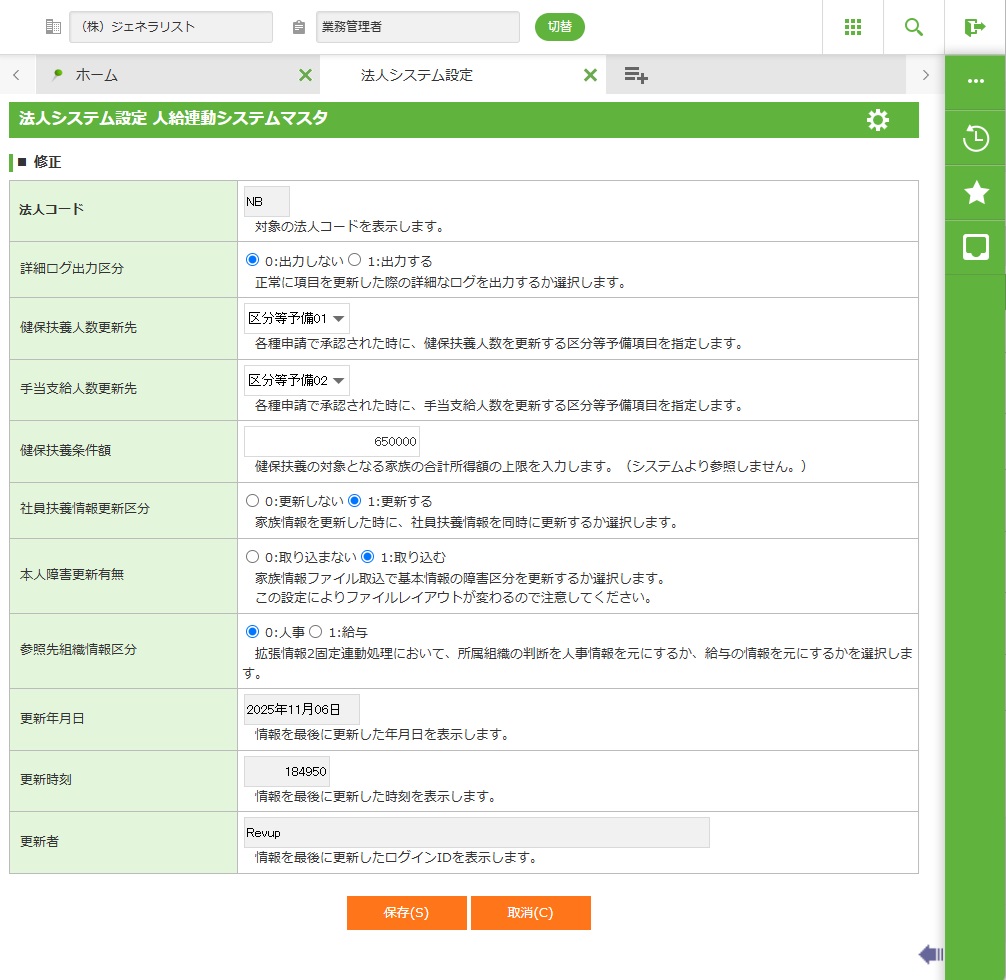Click the 保存(S) button
Image resolution: width=1006 pixels, height=980 pixels.
pos(406,913)
